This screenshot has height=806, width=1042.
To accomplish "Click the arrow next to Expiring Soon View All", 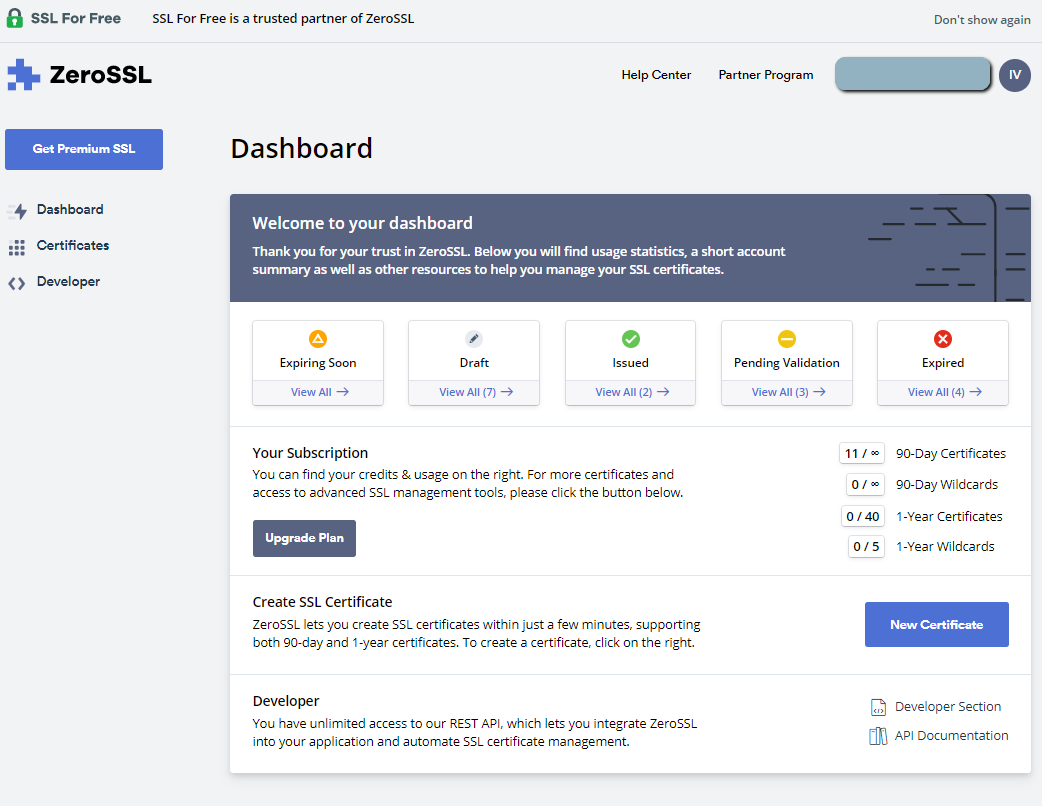I will pos(343,392).
